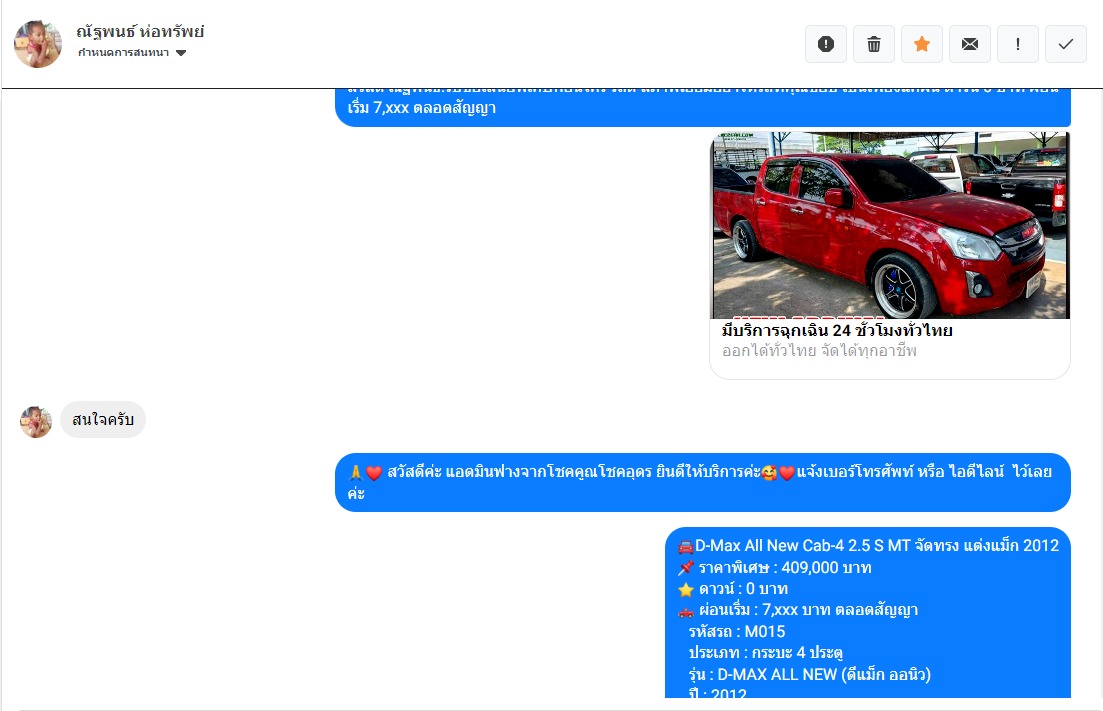Flag conversation with the plain exclamation mark icon
Screen dimensions: 1103x711
click(x=1018, y=44)
